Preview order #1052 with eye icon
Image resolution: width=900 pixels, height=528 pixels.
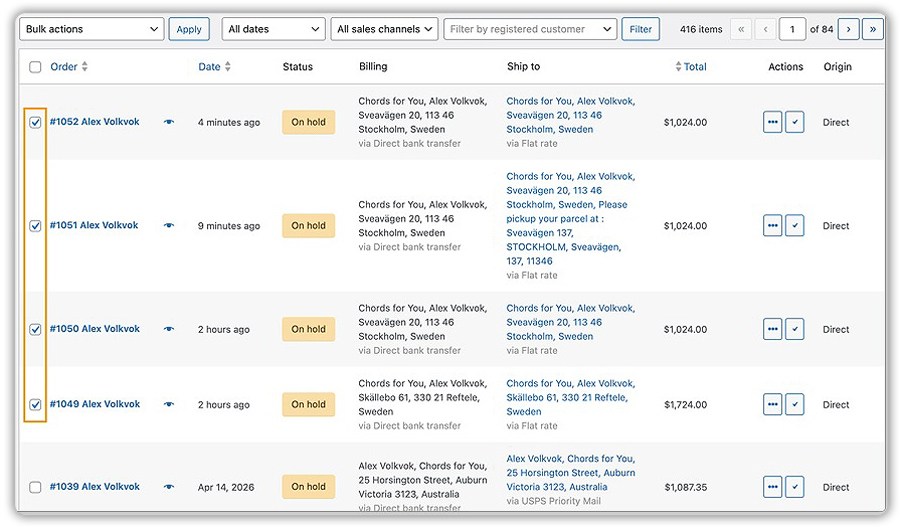pos(169,122)
